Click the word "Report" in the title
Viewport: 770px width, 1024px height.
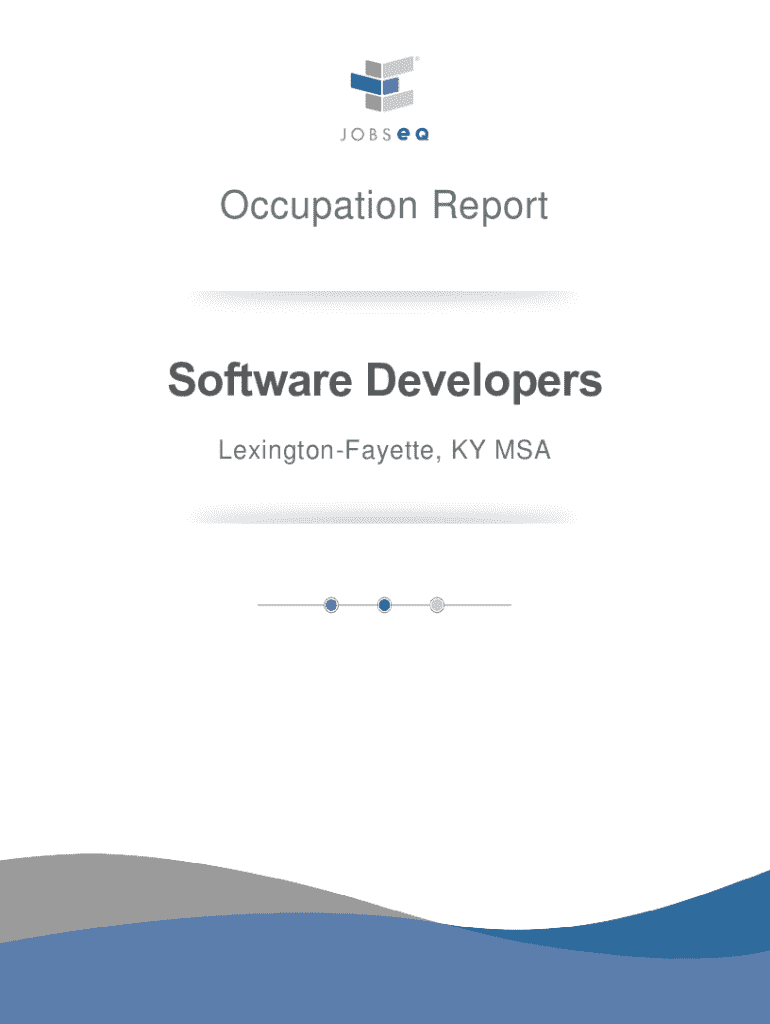coord(490,206)
